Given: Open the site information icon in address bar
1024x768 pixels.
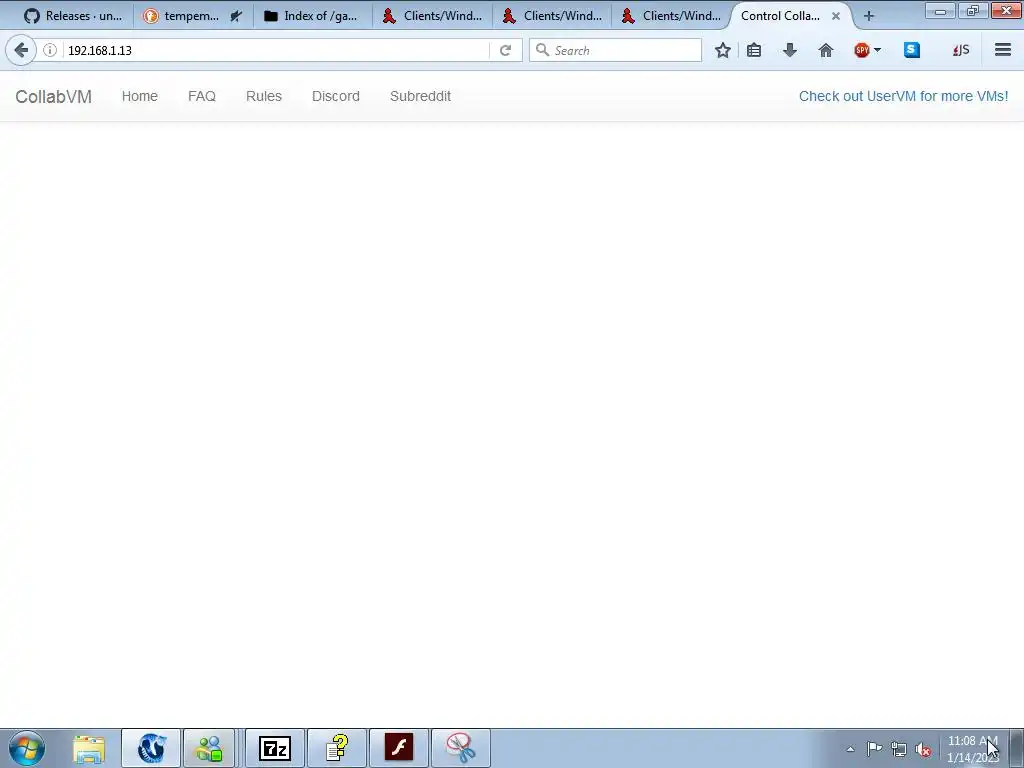Looking at the screenshot, I should point(50,50).
